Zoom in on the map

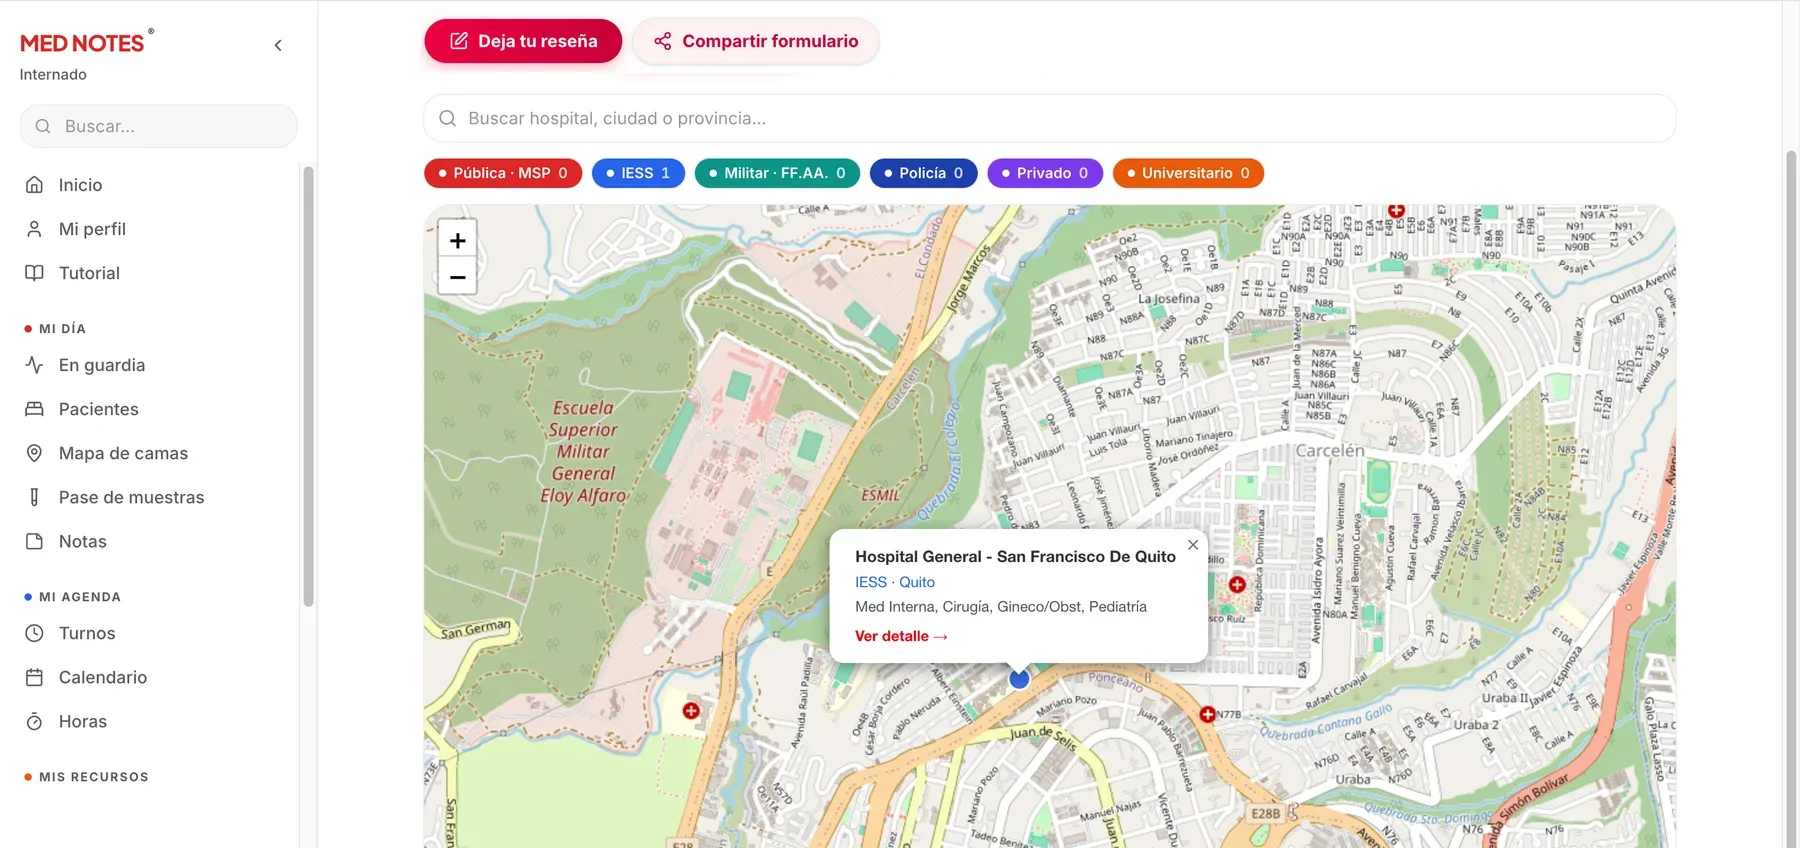click(x=457, y=240)
